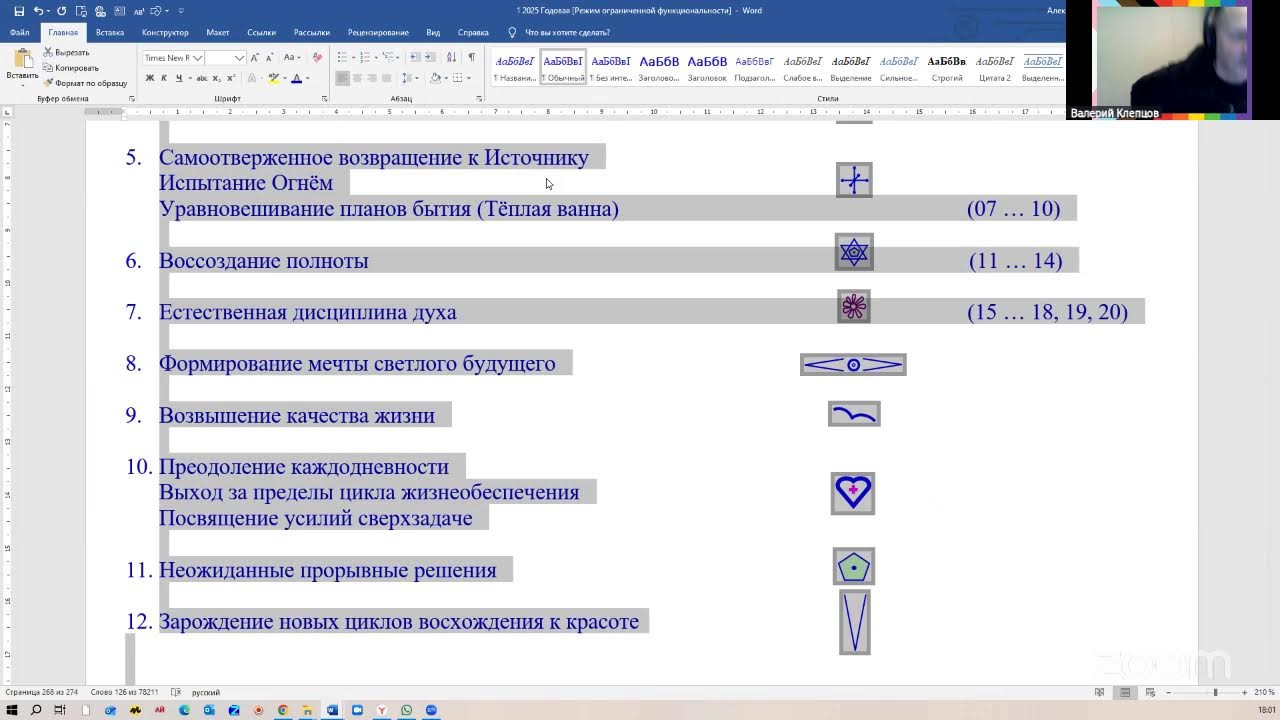Image resolution: width=1280 pixels, height=720 pixels.
Task: Switch to the Конструктор tab
Action: pos(165,32)
